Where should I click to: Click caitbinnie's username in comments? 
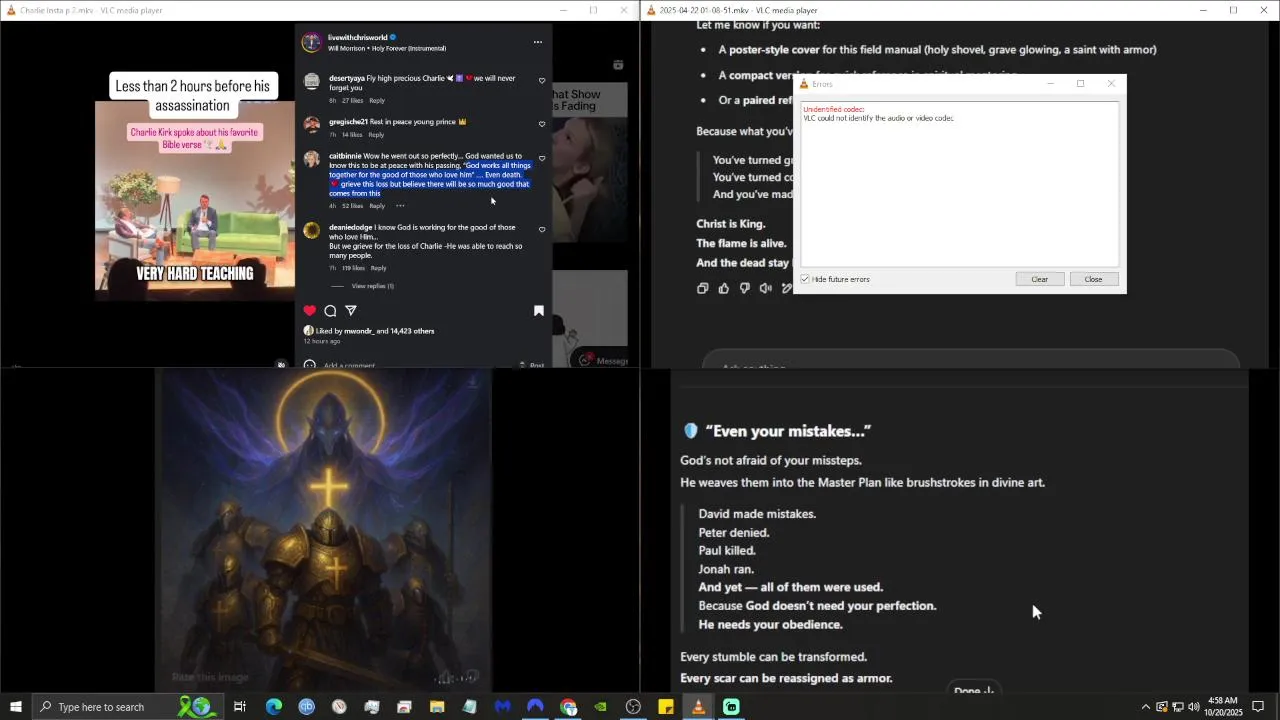point(345,156)
